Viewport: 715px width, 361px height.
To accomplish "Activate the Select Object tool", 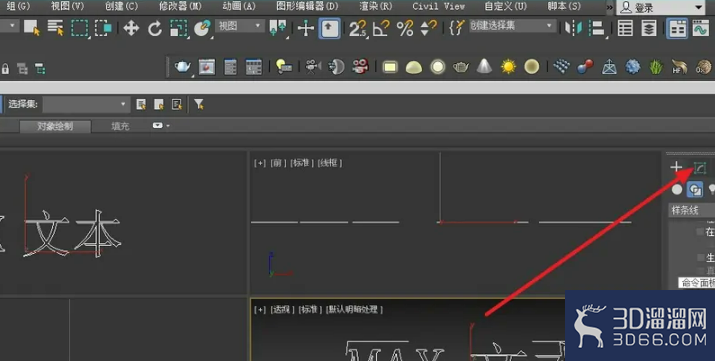I will [x=31, y=28].
